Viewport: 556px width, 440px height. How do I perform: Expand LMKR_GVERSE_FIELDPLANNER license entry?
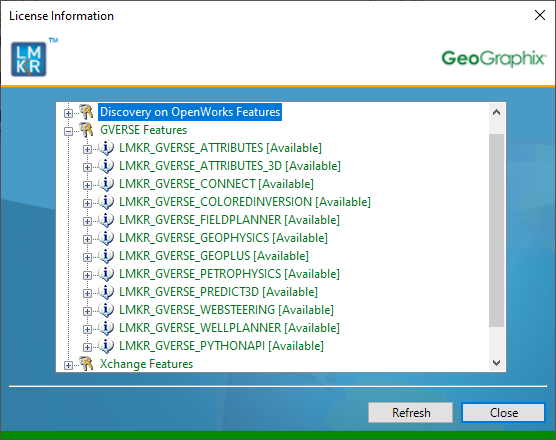87,221
